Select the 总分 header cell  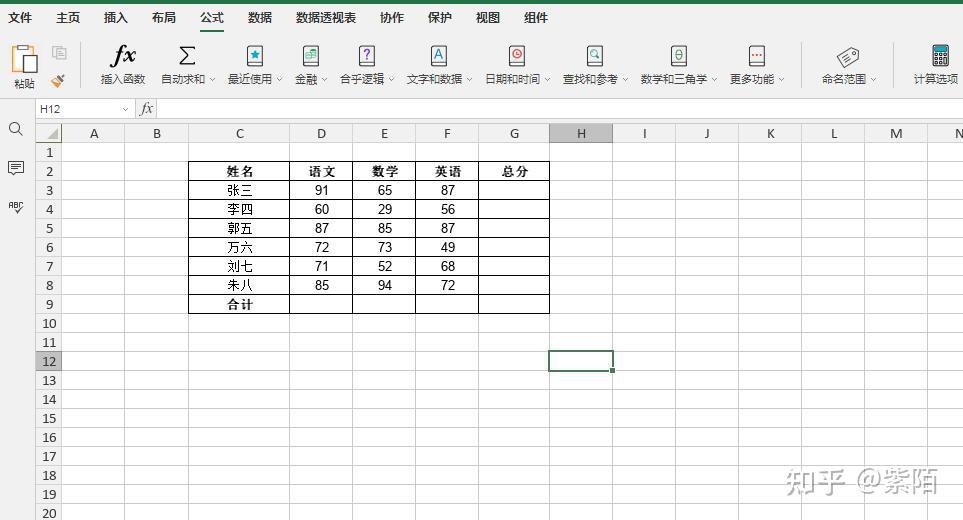[514, 171]
